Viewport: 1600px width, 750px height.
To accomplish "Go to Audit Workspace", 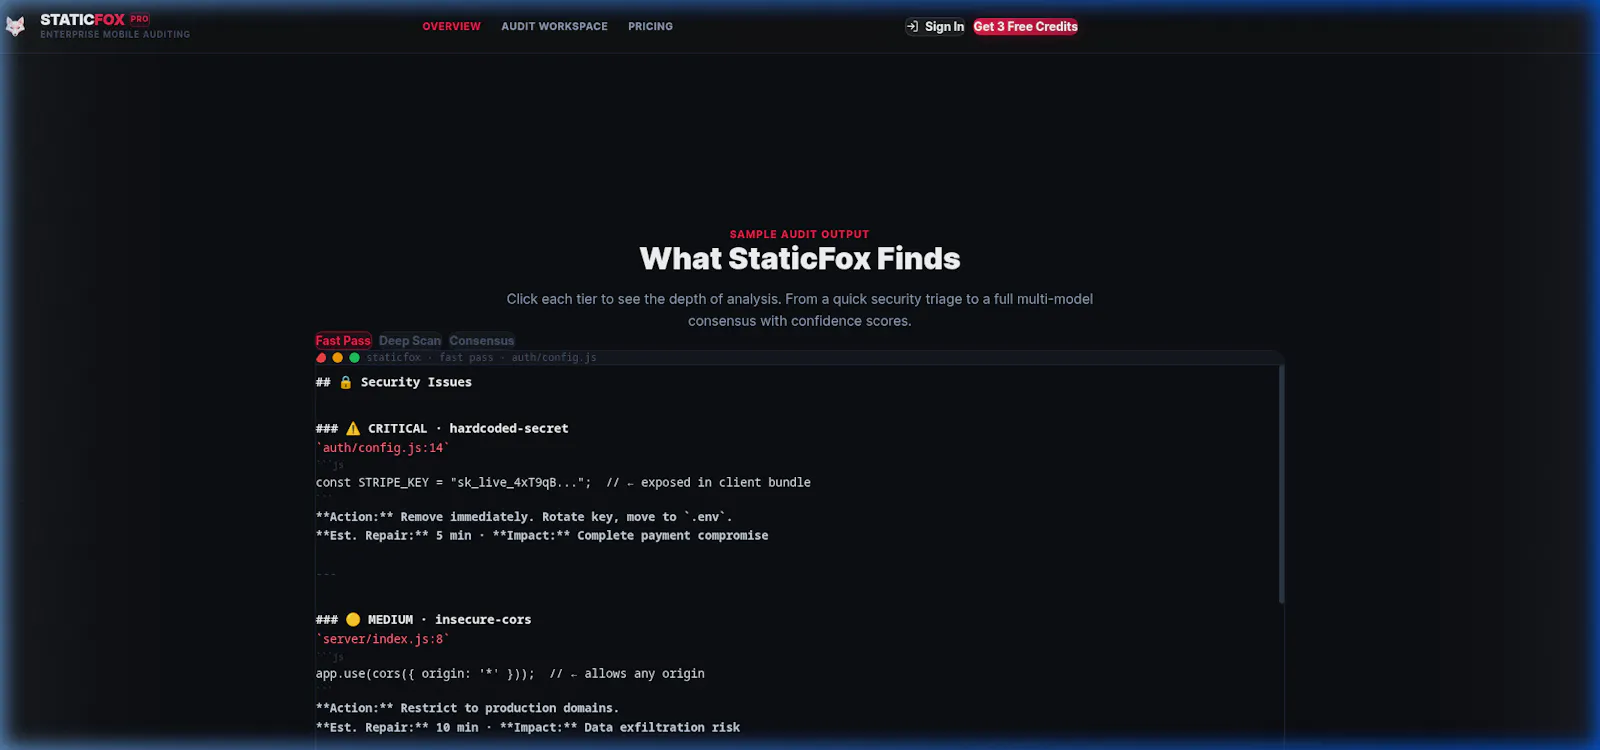I will 554,27.
